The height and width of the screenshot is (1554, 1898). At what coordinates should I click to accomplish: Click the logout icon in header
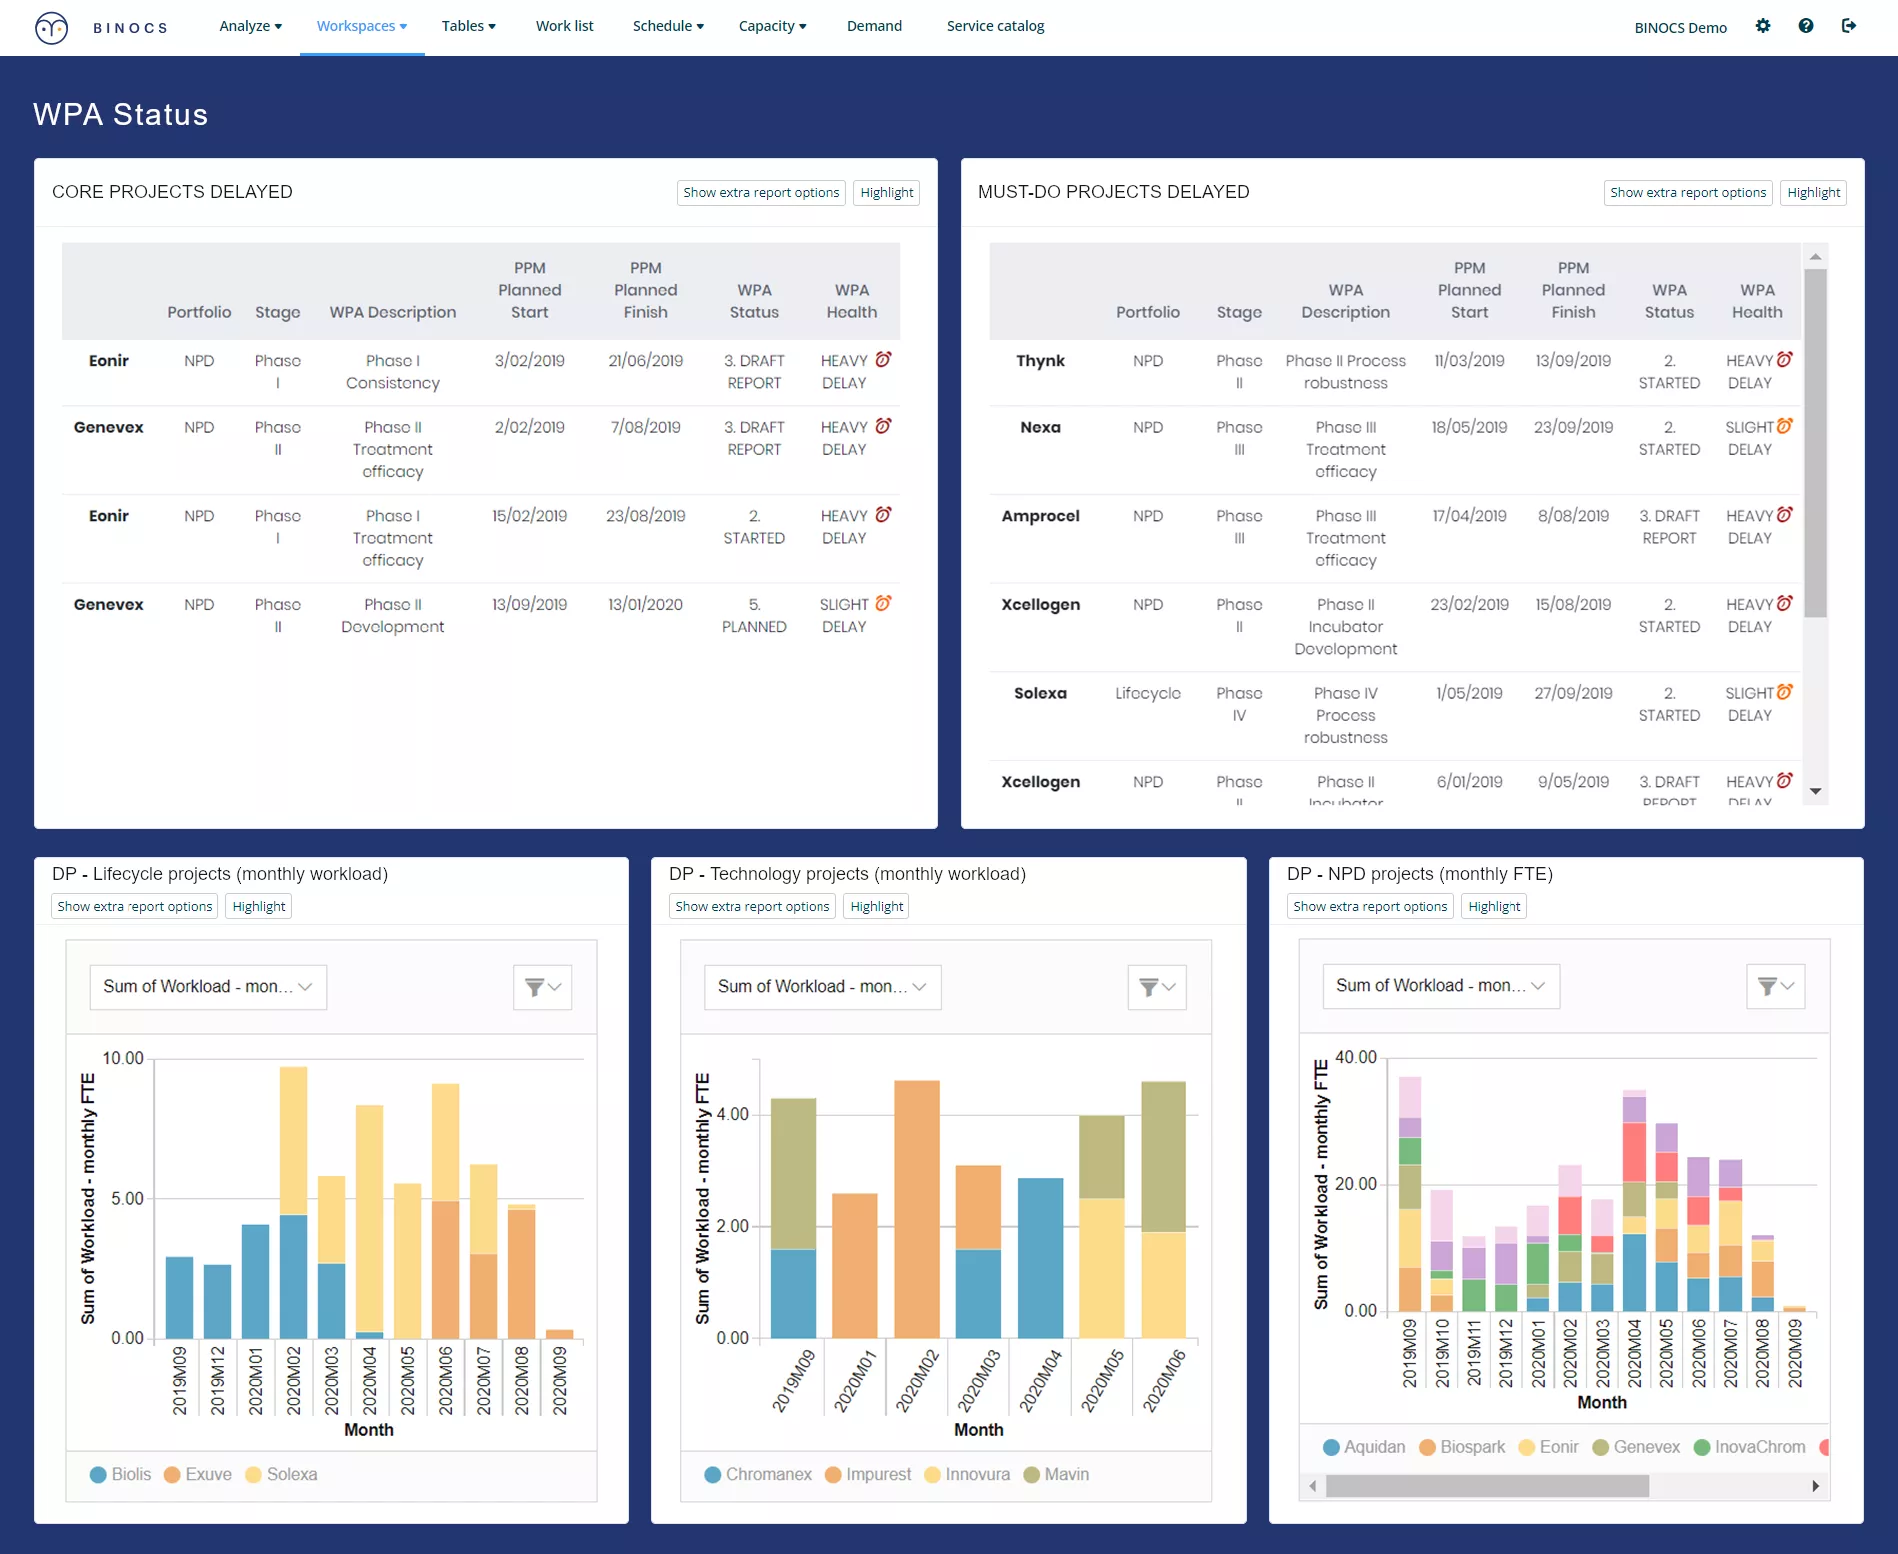click(x=1849, y=26)
